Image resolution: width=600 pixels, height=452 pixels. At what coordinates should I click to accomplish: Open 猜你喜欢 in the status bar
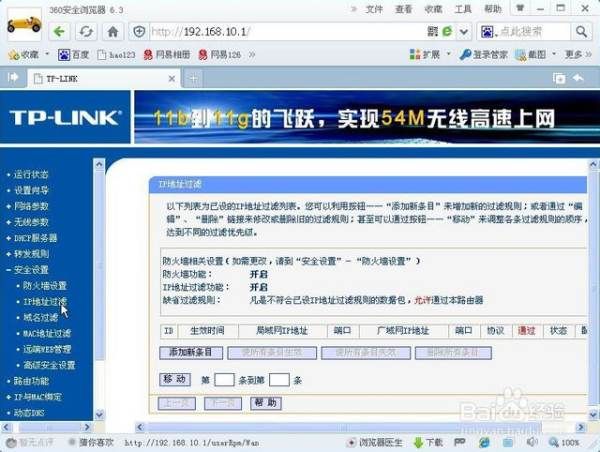pos(91,443)
